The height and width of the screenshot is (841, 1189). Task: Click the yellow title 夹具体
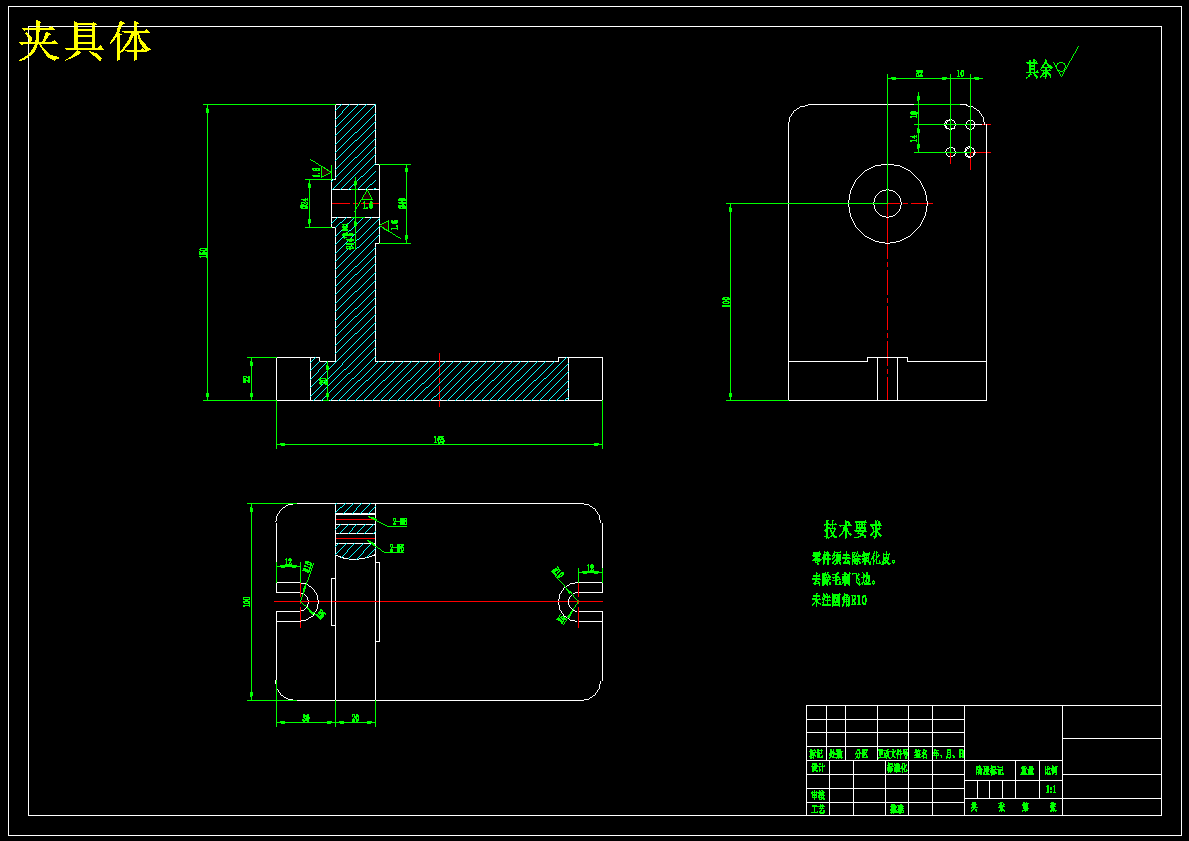[85, 42]
